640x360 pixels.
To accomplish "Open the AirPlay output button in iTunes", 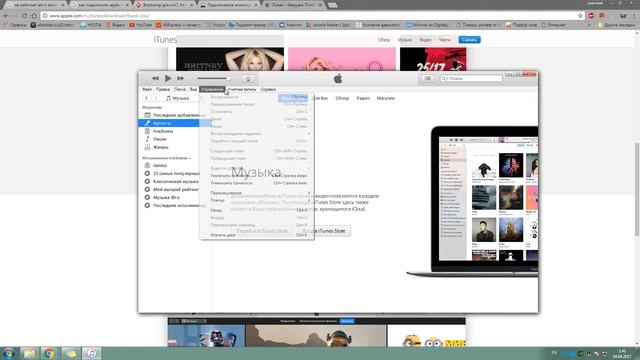I will [x=248, y=78].
